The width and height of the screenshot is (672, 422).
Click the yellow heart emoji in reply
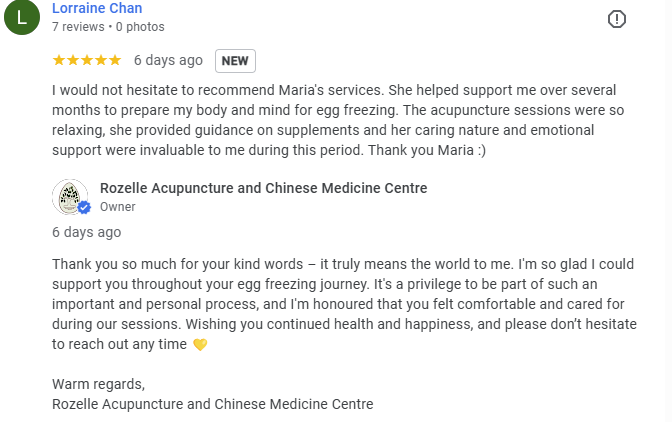click(x=200, y=345)
